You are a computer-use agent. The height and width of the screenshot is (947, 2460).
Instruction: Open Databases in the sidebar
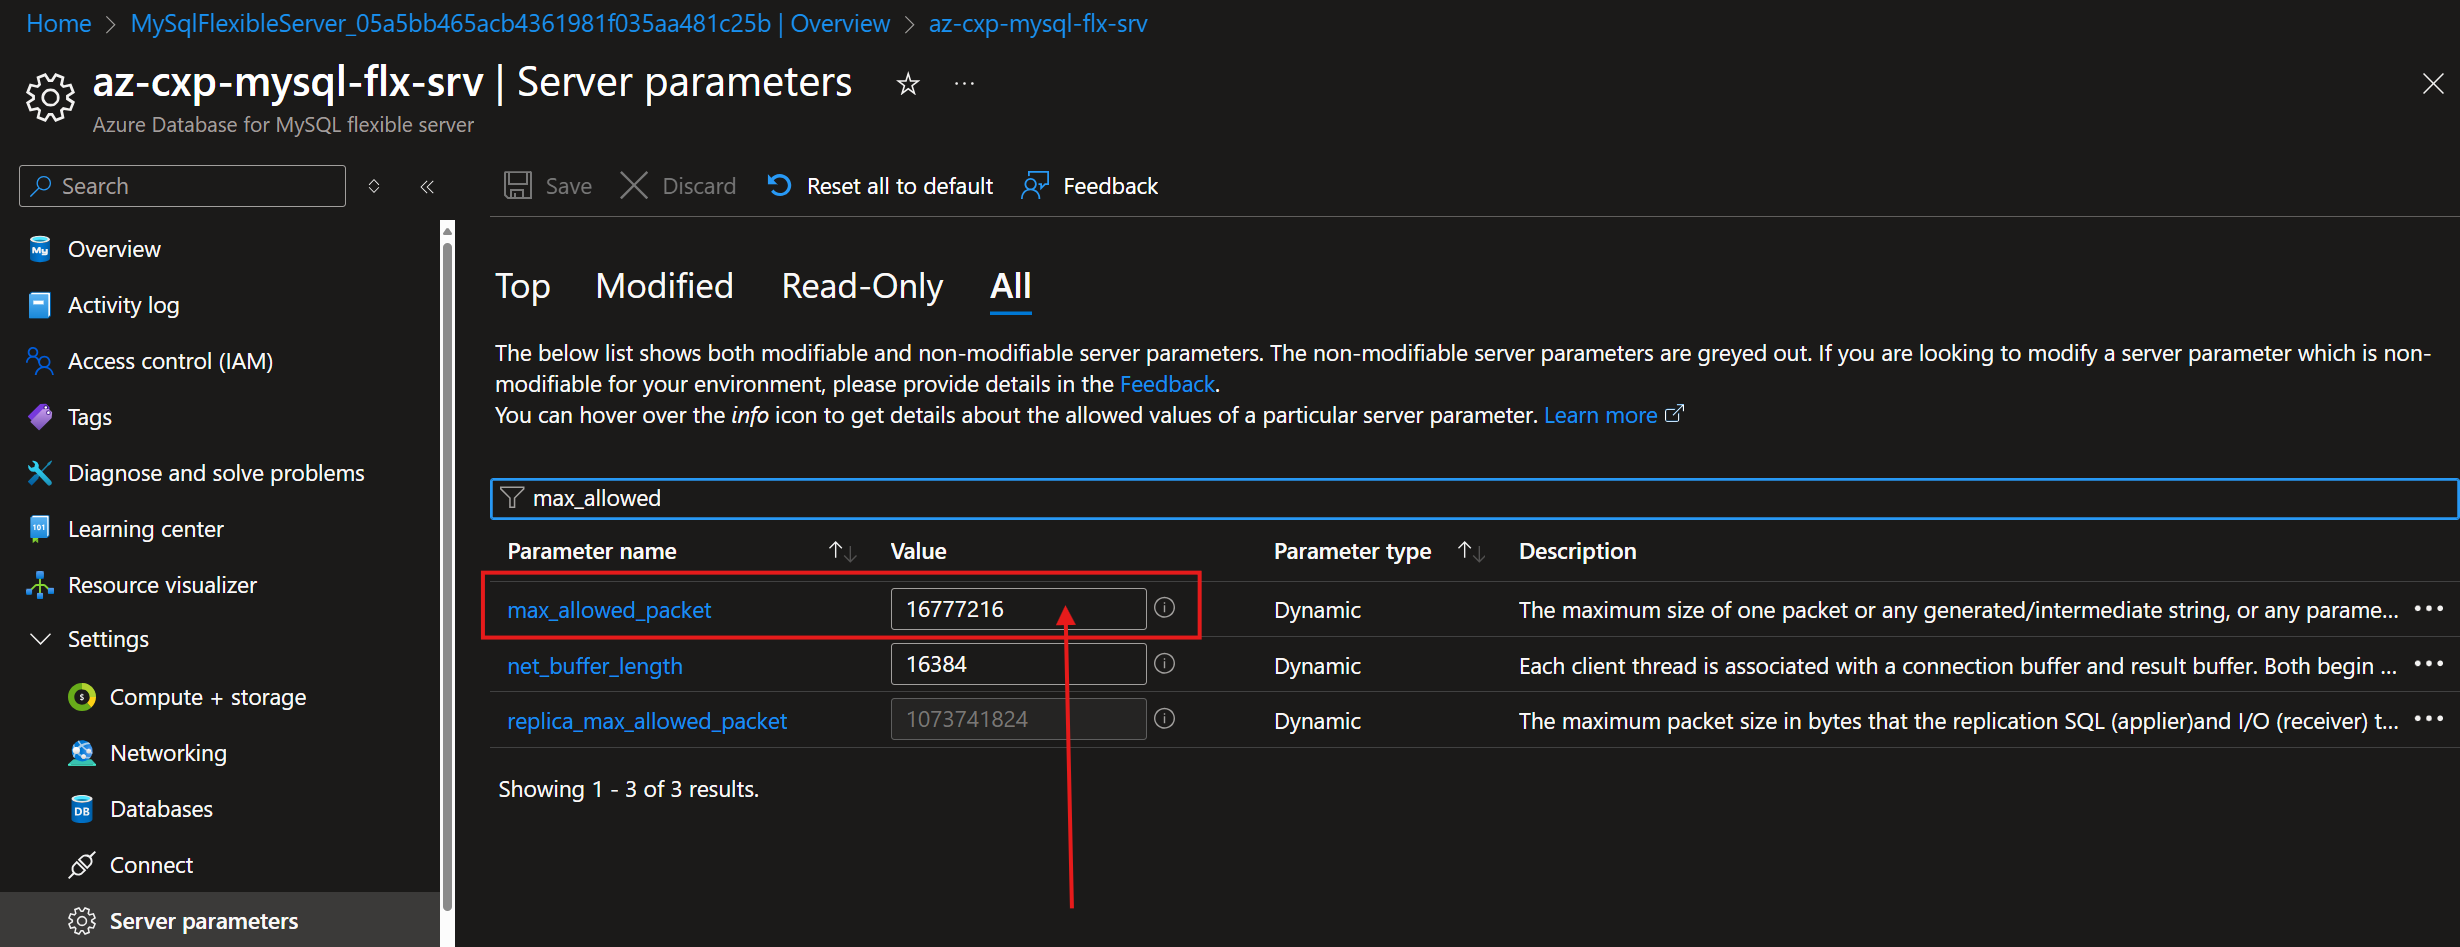pos(161,809)
